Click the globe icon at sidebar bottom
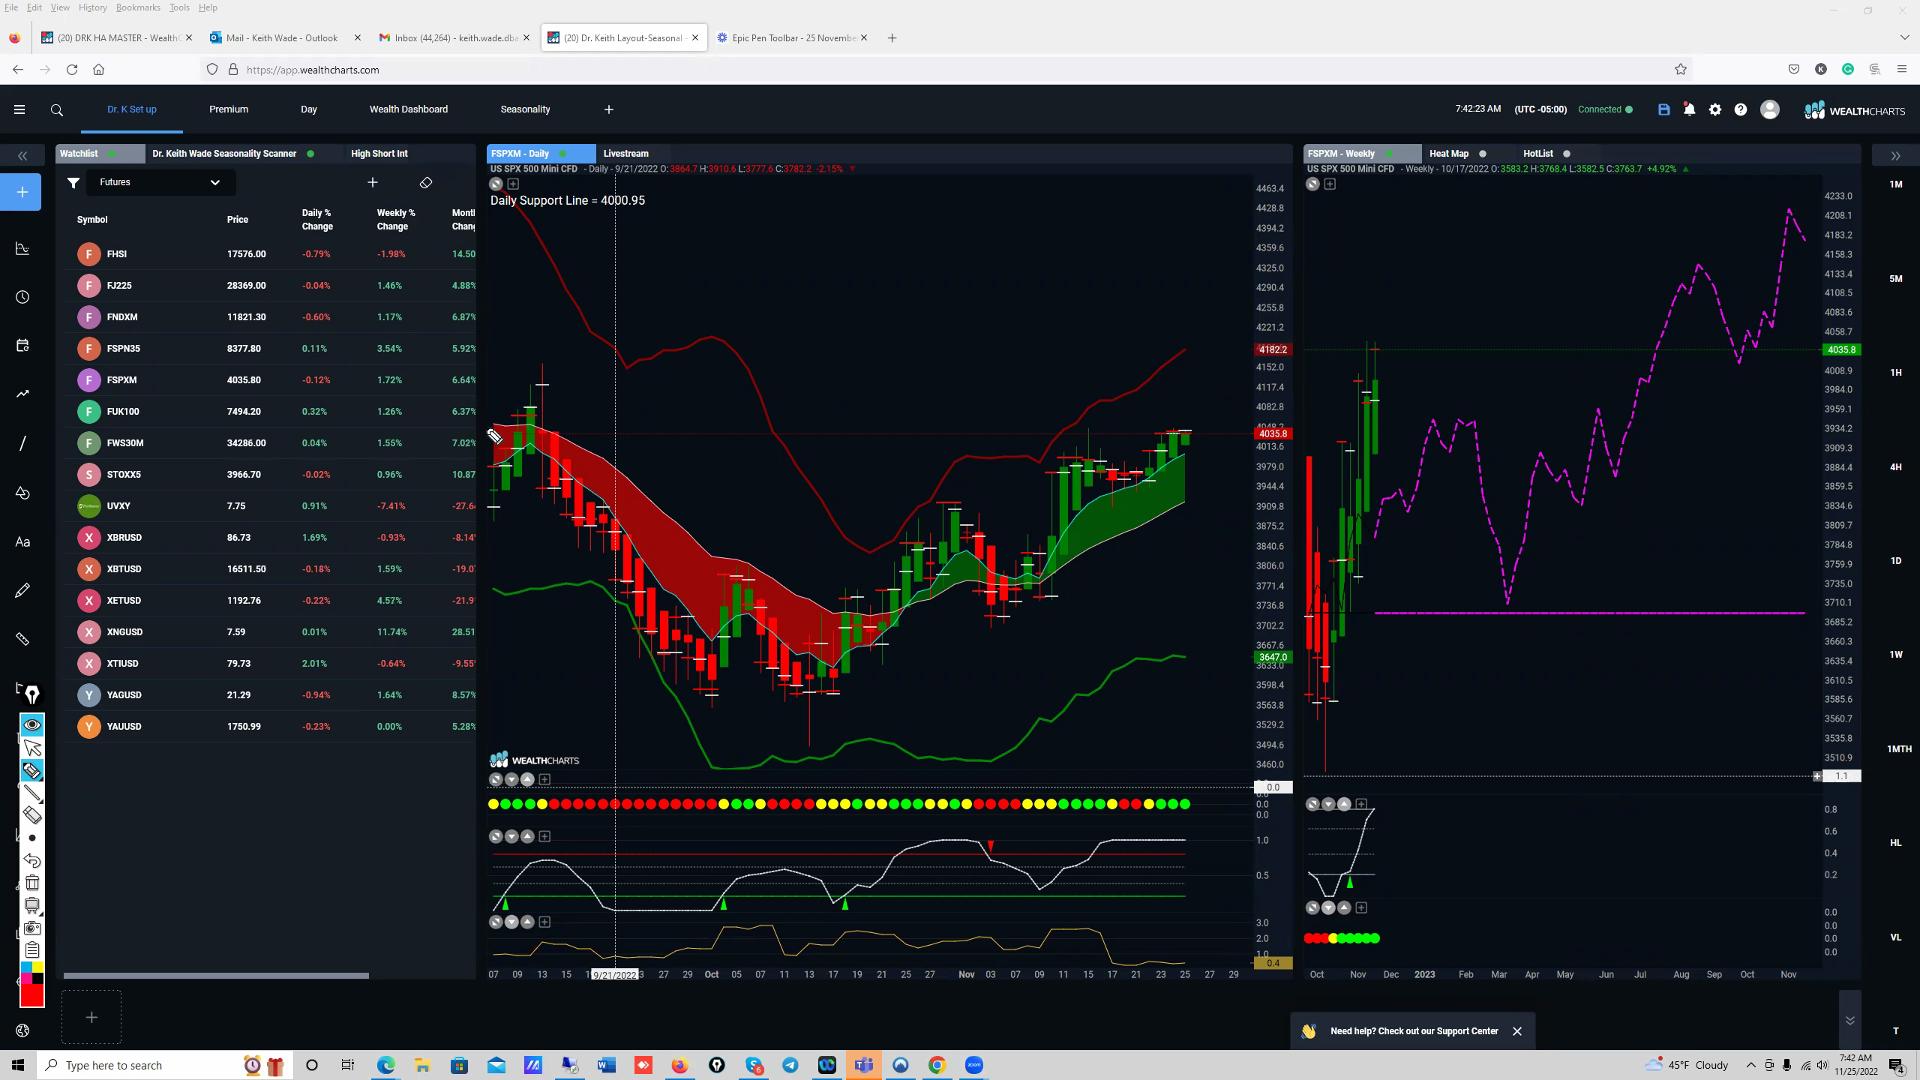 tap(22, 1031)
